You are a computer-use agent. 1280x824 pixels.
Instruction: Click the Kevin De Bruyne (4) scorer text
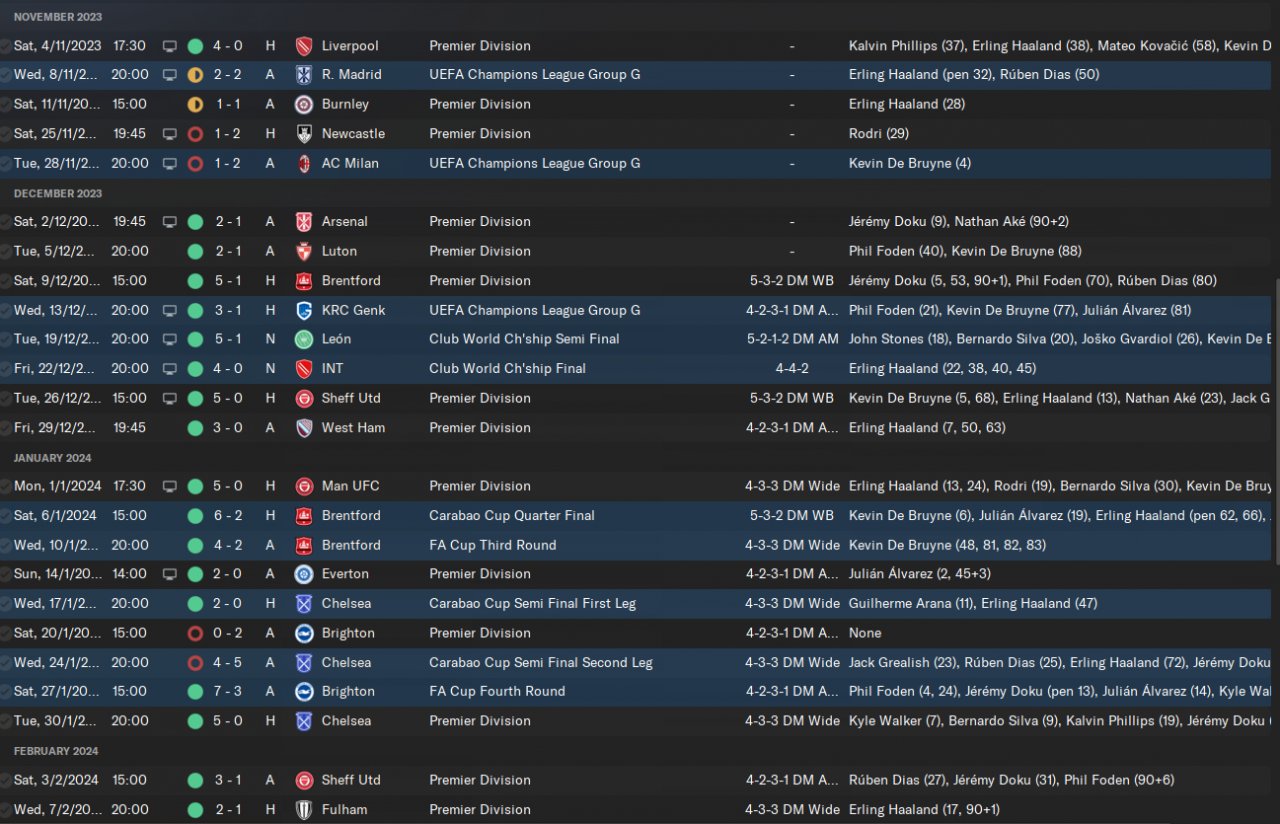[910, 163]
